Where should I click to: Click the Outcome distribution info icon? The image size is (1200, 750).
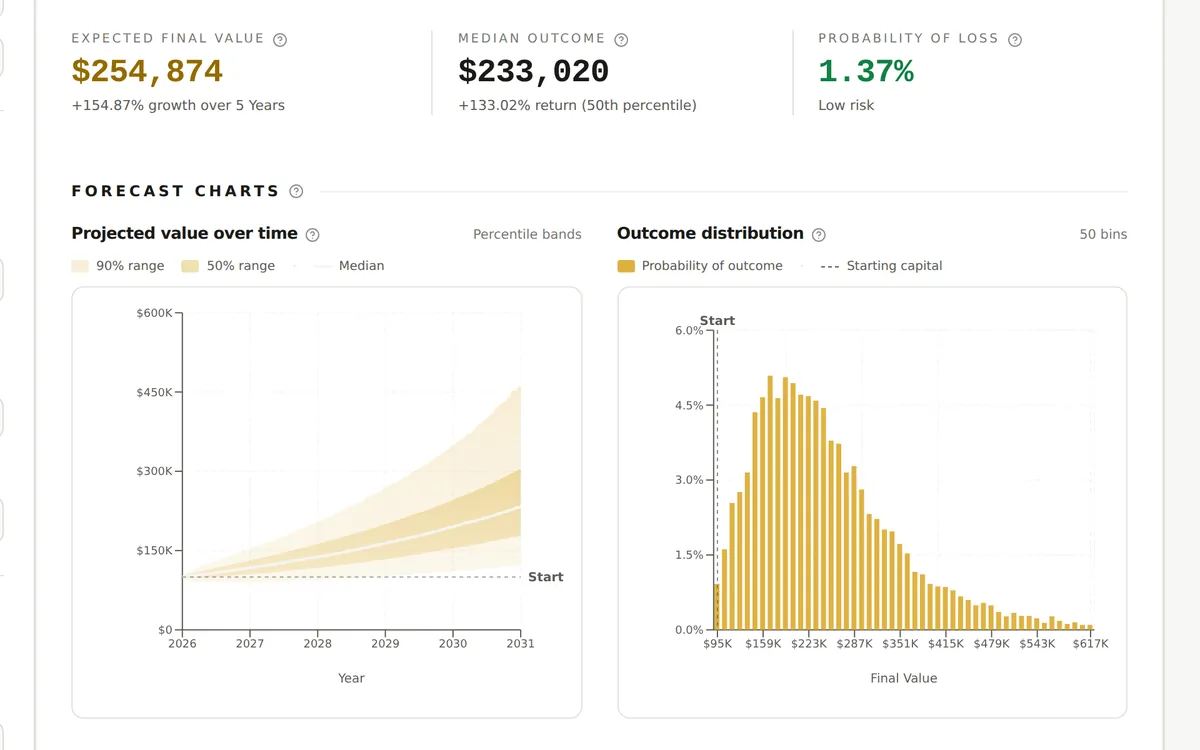click(x=819, y=235)
